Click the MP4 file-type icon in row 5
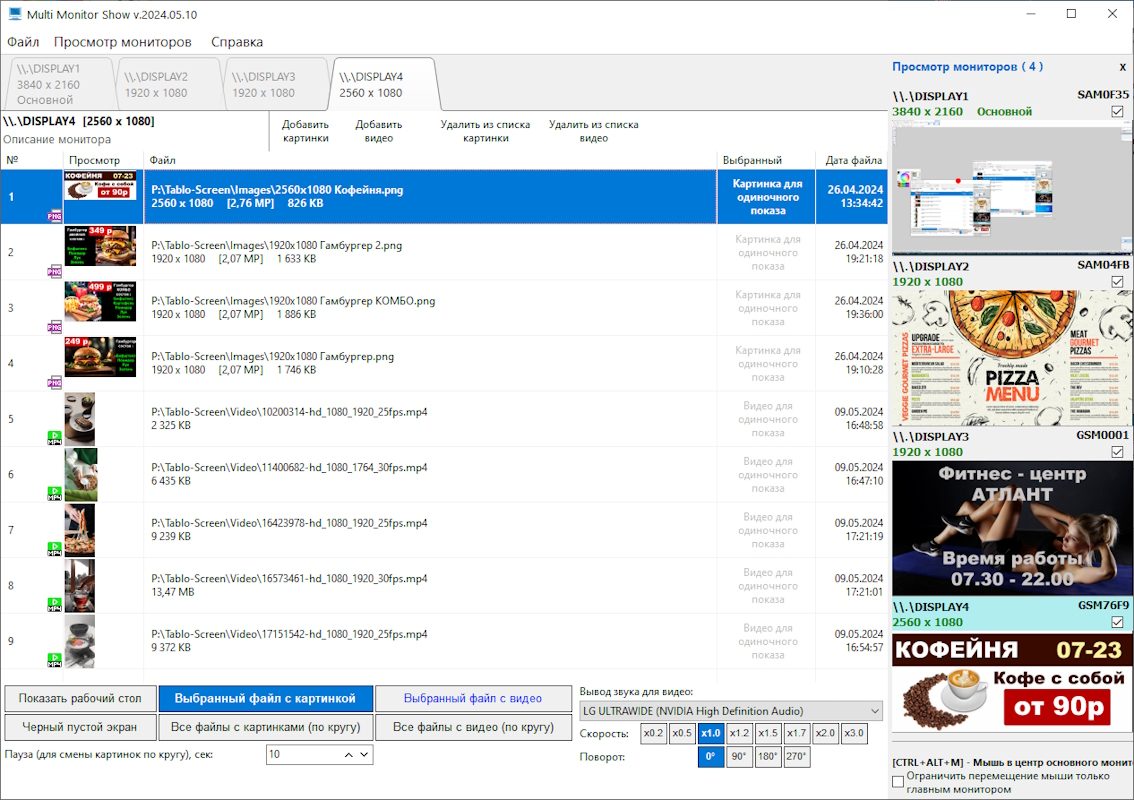1134x800 pixels. [x=54, y=436]
